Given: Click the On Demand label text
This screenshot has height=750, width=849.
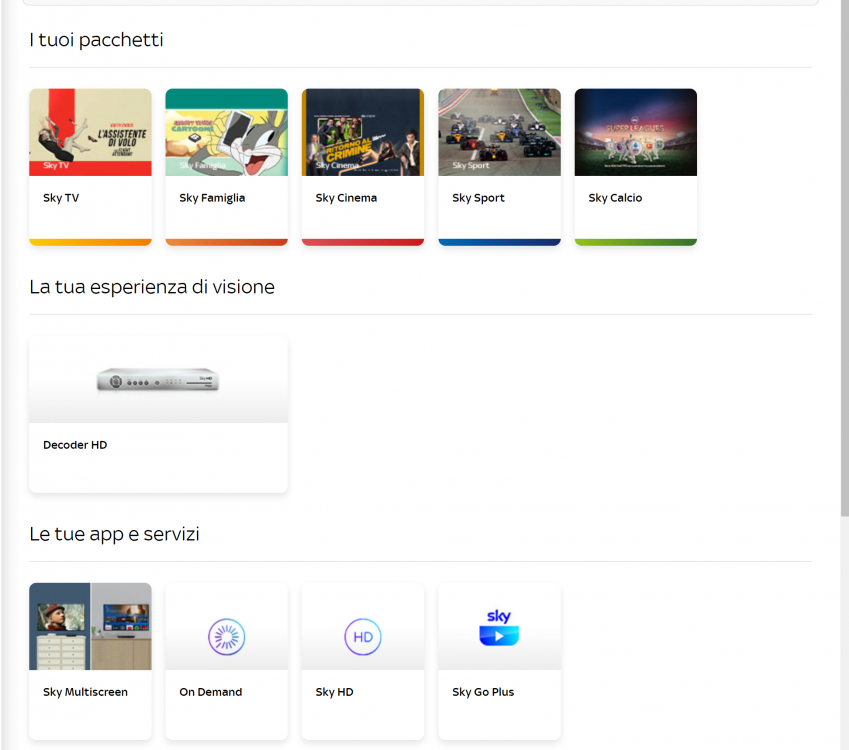Looking at the screenshot, I should [x=210, y=692].
